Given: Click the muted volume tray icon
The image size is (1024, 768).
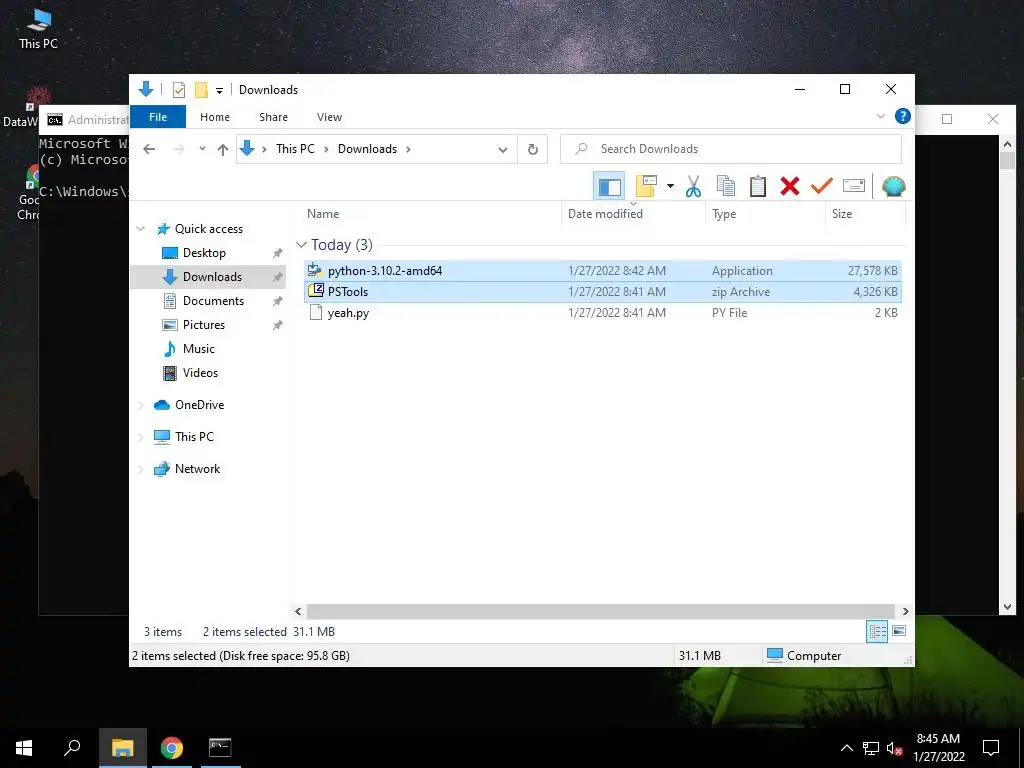Looking at the screenshot, I should [x=894, y=748].
